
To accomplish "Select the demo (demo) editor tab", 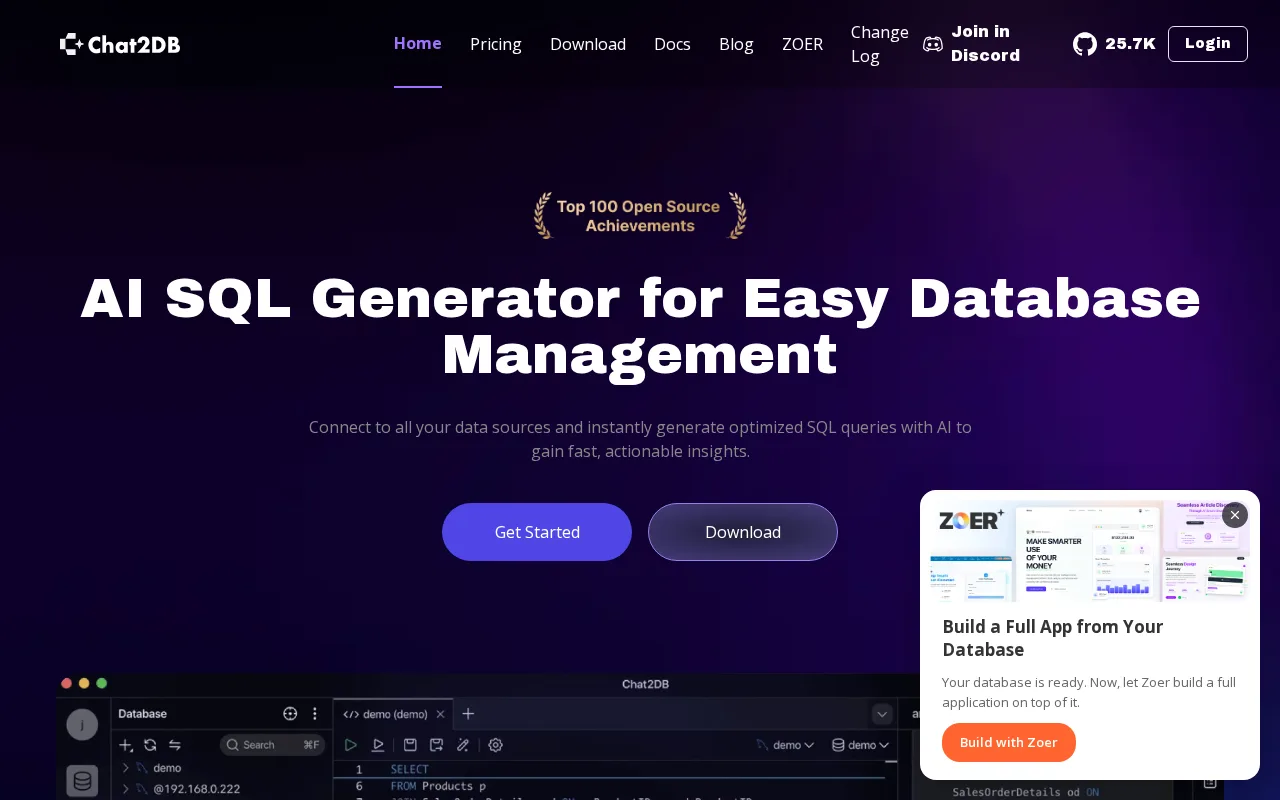I will click(393, 714).
